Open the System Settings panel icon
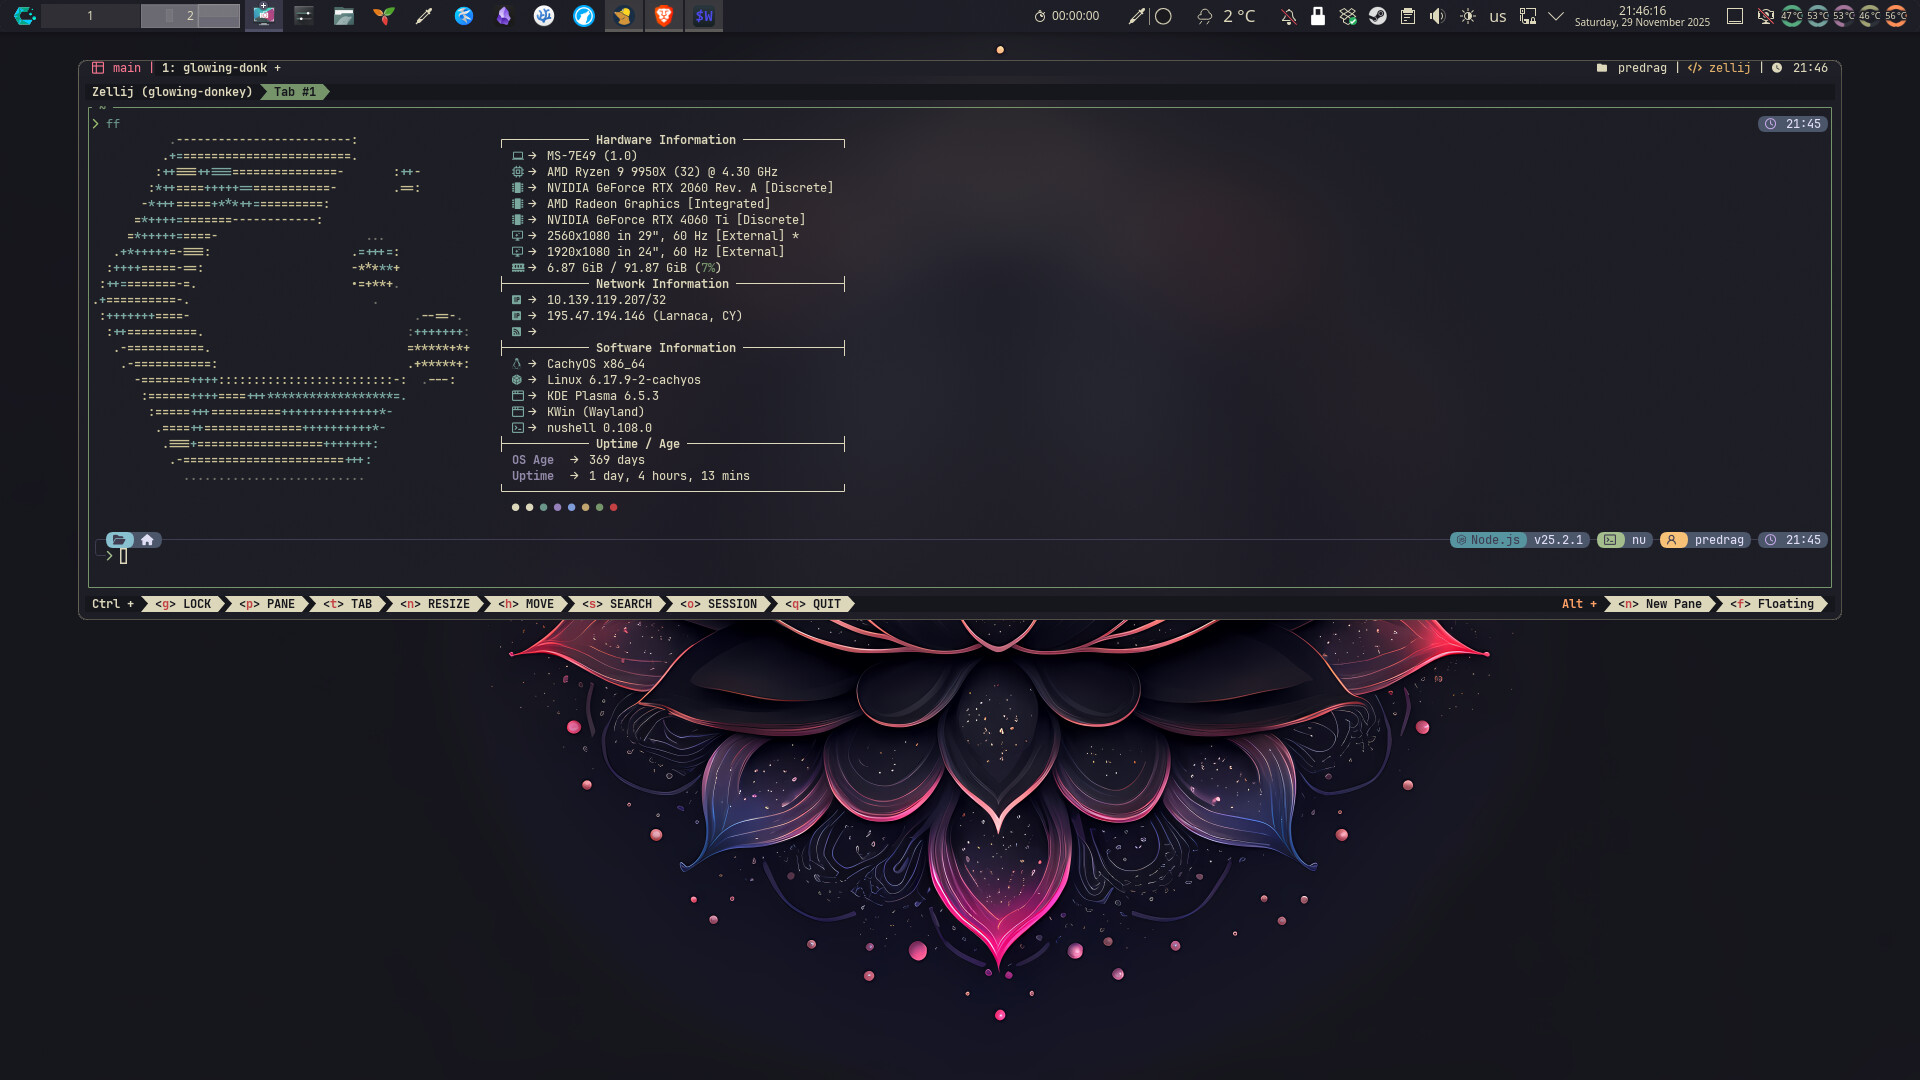Image resolution: width=1920 pixels, height=1080 pixels. pyautogui.click(x=304, y=15)
